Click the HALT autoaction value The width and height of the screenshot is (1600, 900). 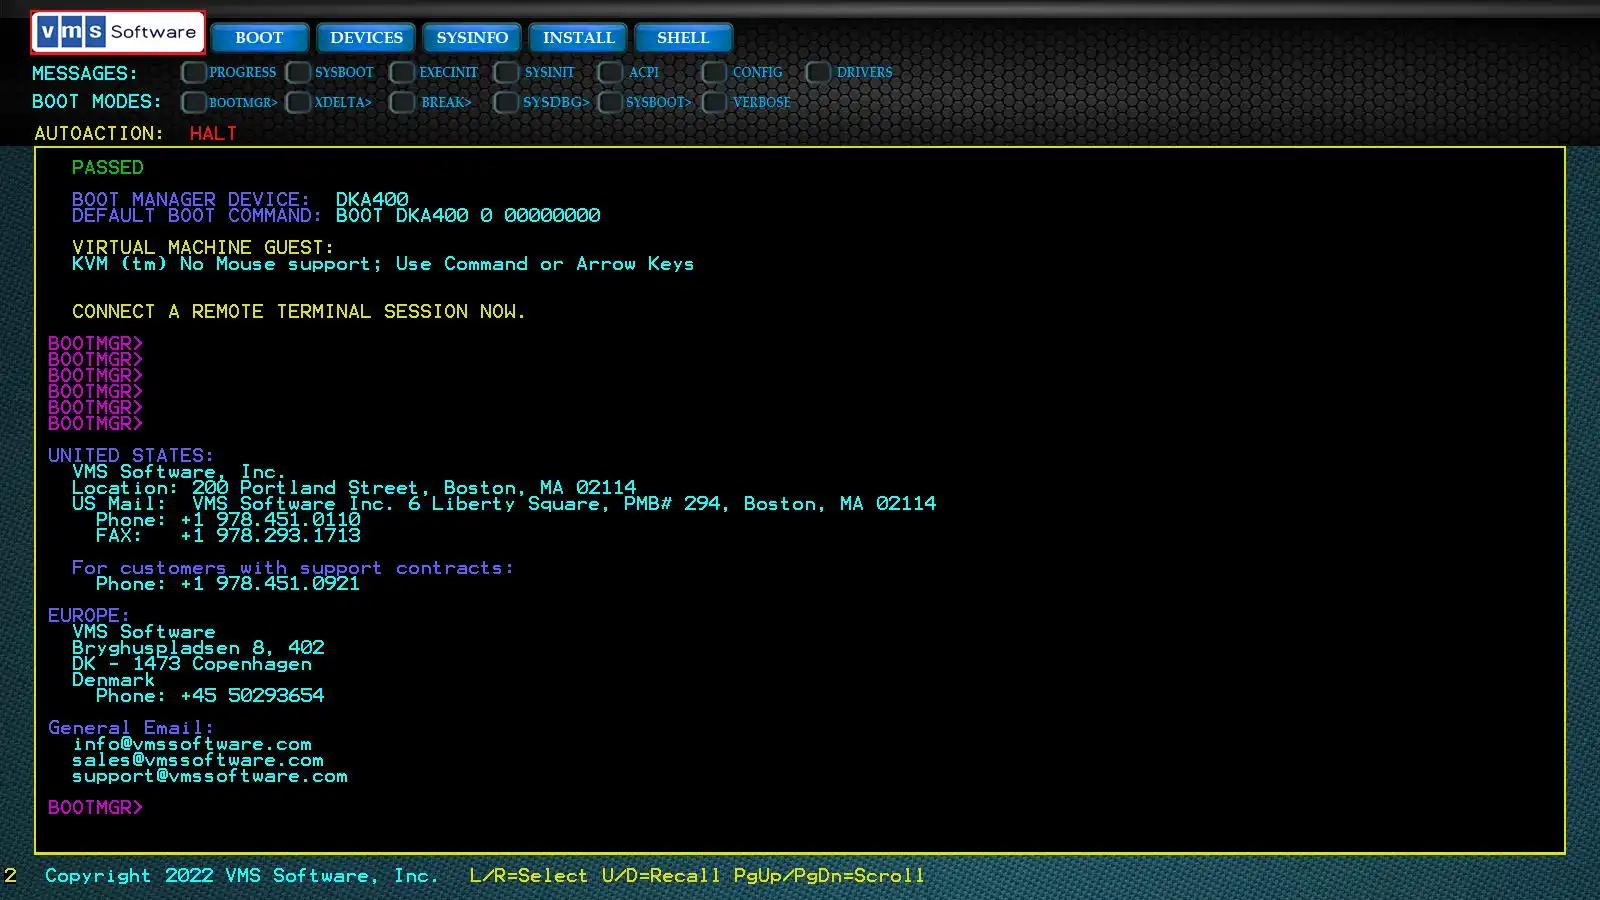213,133
